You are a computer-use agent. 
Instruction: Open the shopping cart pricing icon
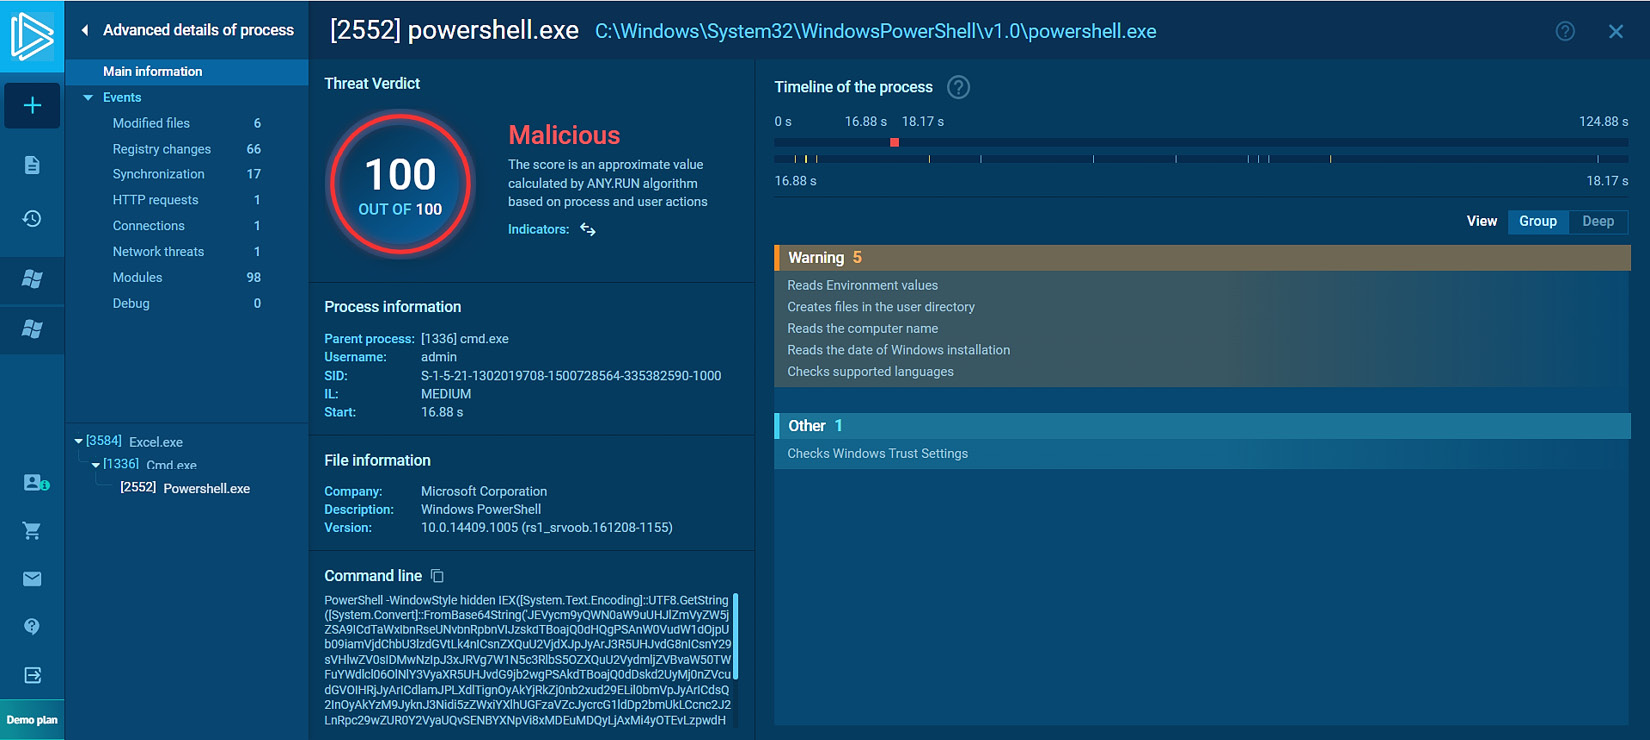point(32,531)
